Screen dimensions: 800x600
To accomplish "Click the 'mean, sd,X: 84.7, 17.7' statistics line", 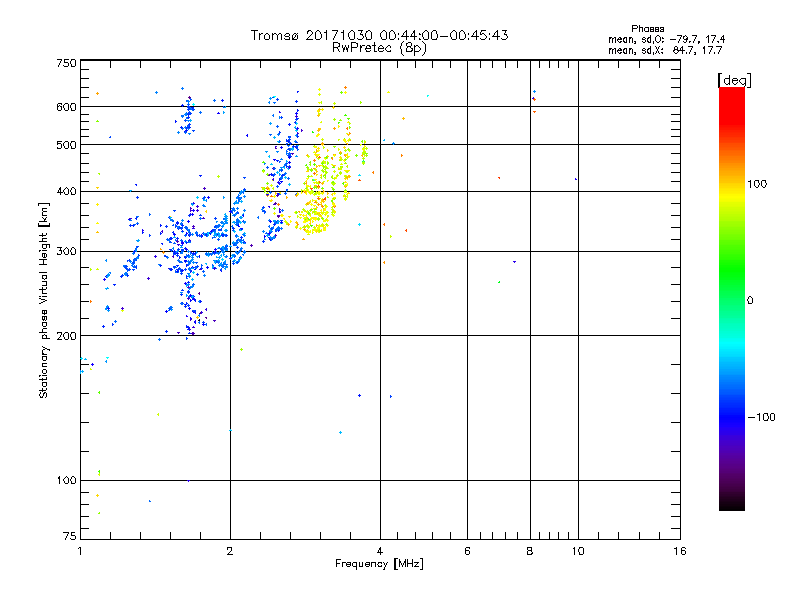I will [665, 50].
